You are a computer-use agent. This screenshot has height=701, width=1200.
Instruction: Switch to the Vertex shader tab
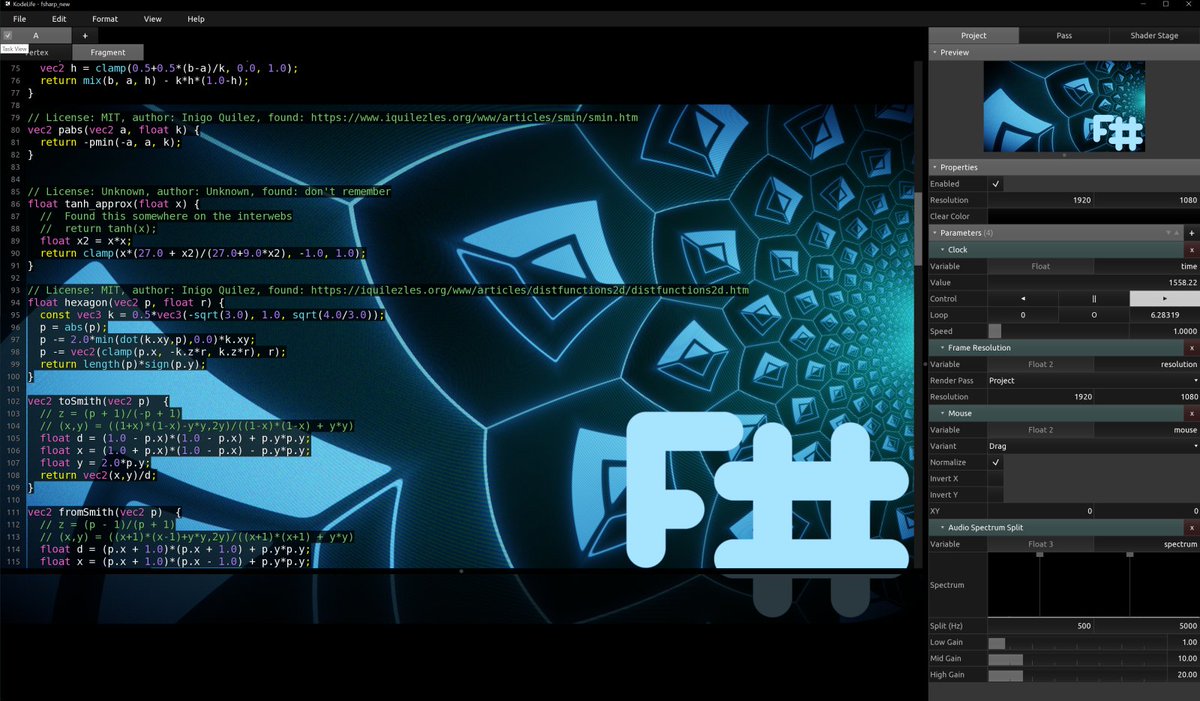click(36, 52)
